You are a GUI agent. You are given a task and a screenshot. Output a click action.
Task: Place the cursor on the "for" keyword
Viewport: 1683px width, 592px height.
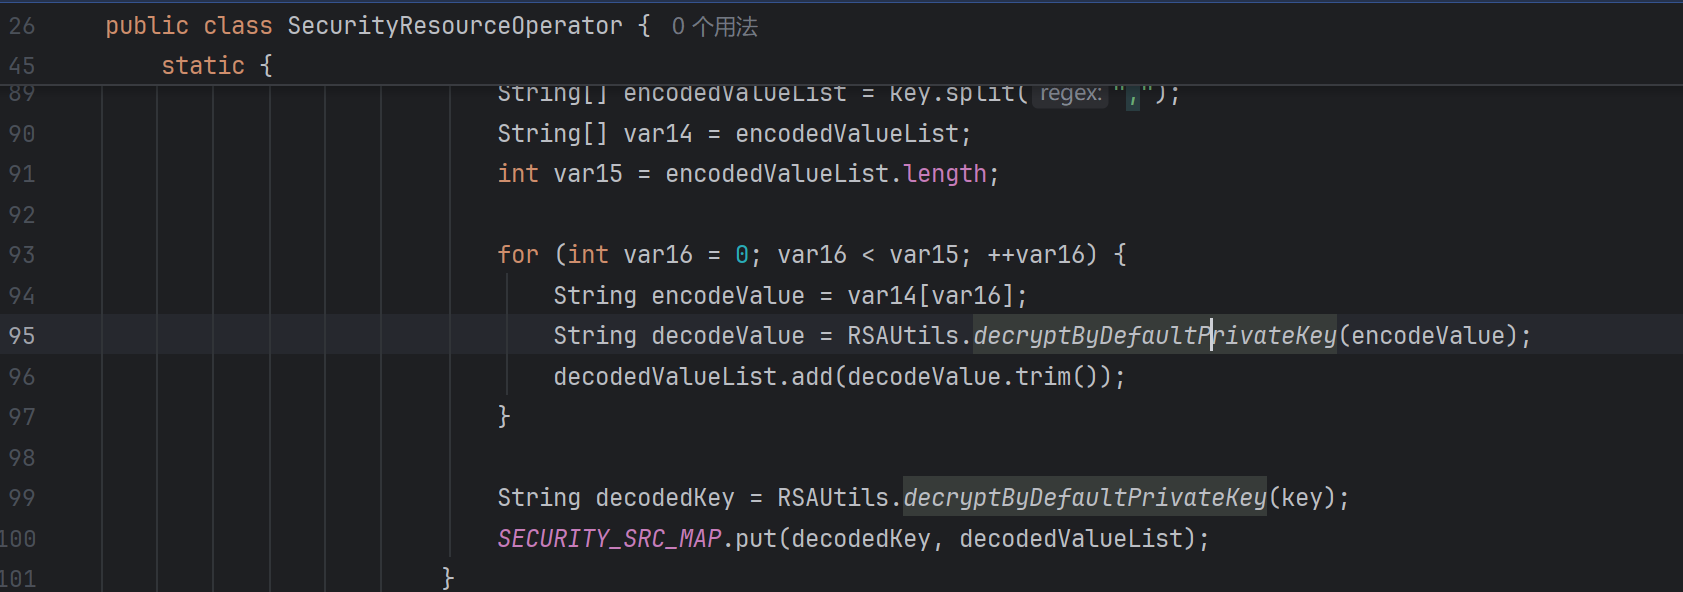[518, 255]
